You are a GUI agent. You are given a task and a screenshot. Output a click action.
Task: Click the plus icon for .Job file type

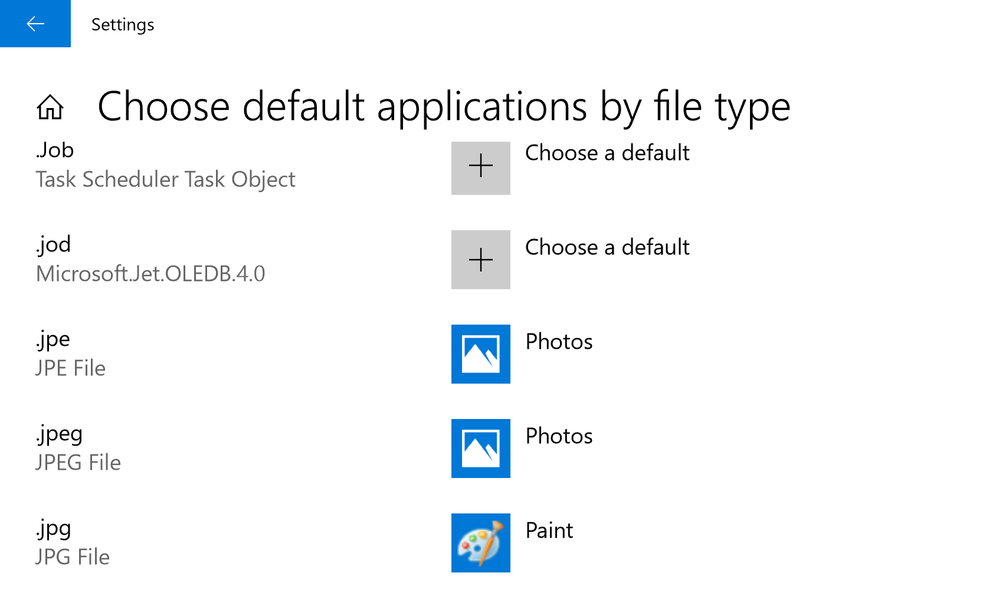(x=480, y=166)
